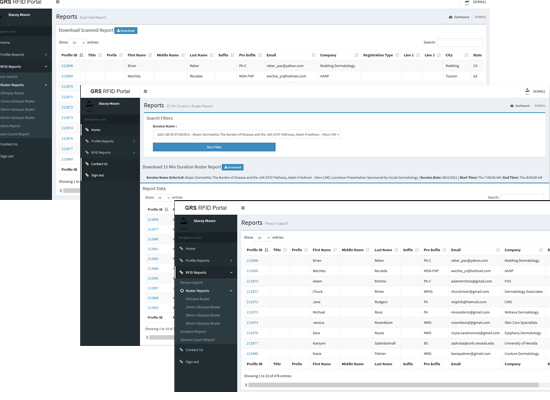Click Stacey Moore avatar in Person Search window

tap(183, 221)
